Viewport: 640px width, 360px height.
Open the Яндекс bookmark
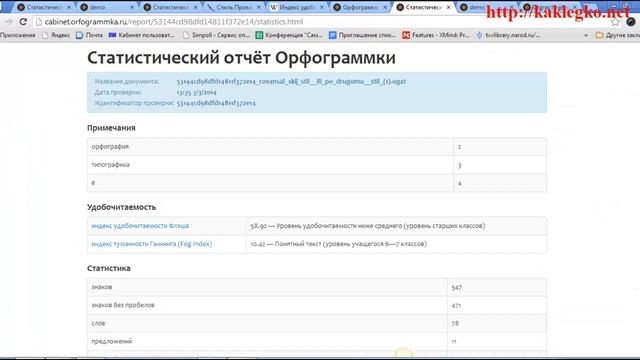(x=56, y=36)
